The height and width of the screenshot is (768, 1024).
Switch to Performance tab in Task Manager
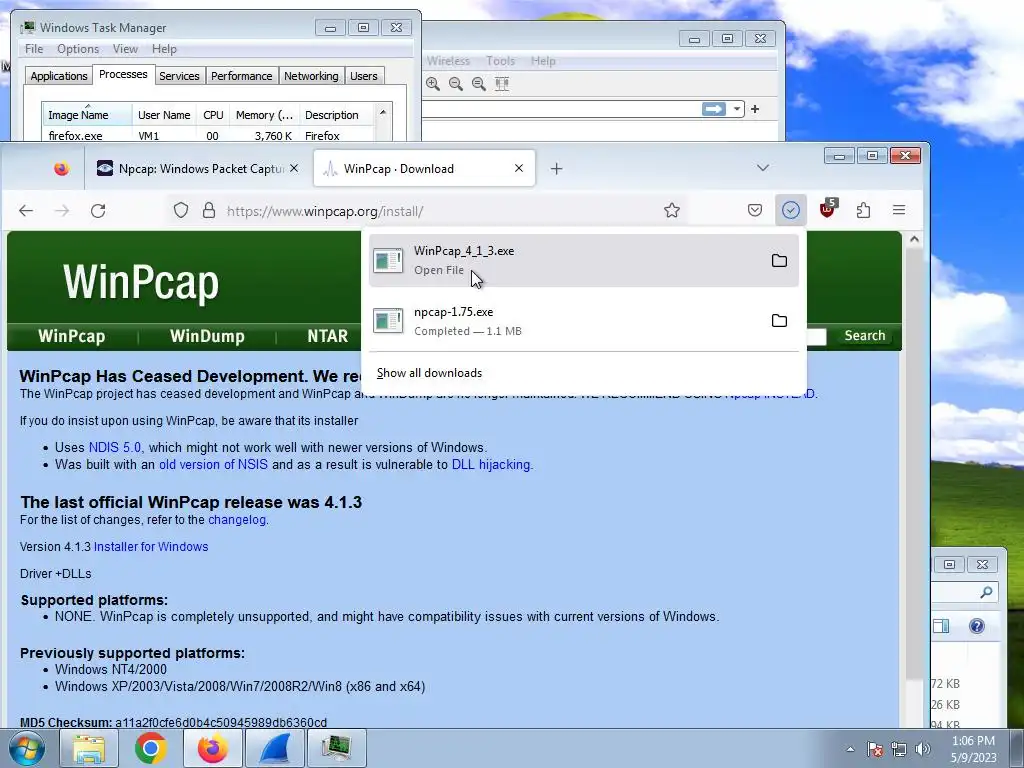coord(242,76)
